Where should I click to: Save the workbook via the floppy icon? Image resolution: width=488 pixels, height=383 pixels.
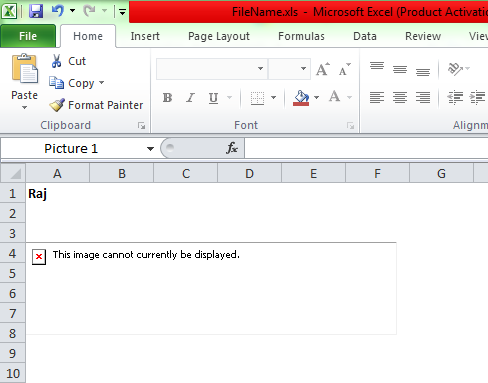(x=36, y=11)
